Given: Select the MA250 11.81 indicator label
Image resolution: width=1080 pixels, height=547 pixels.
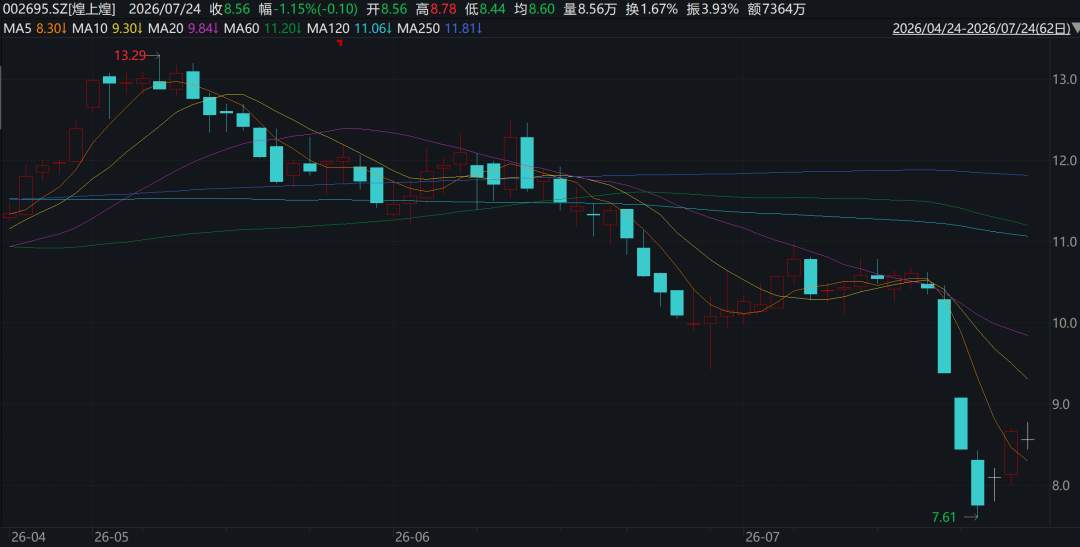Looking at the screenshot, I should tap(439, 28).
